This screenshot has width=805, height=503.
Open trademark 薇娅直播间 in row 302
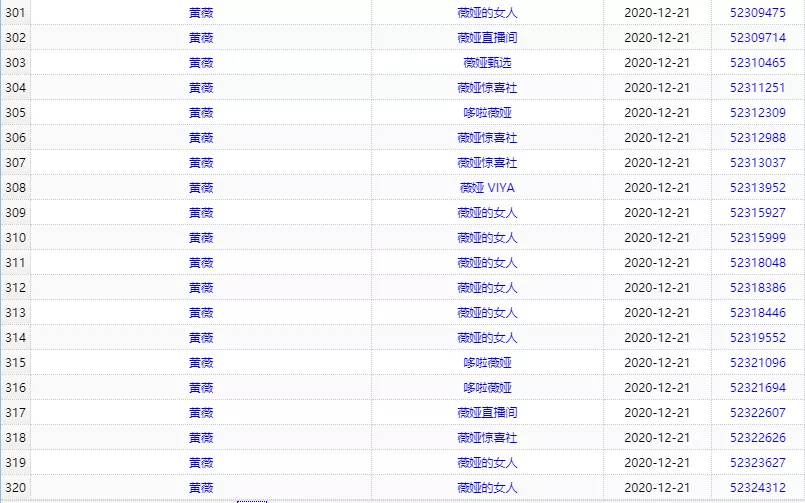487,37
